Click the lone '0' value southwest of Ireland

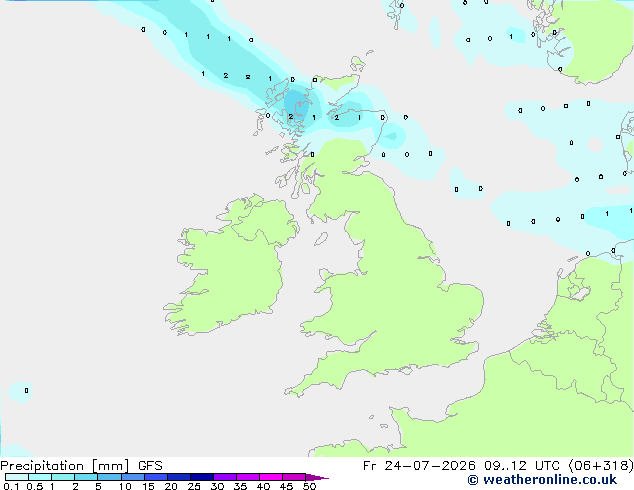26,391
